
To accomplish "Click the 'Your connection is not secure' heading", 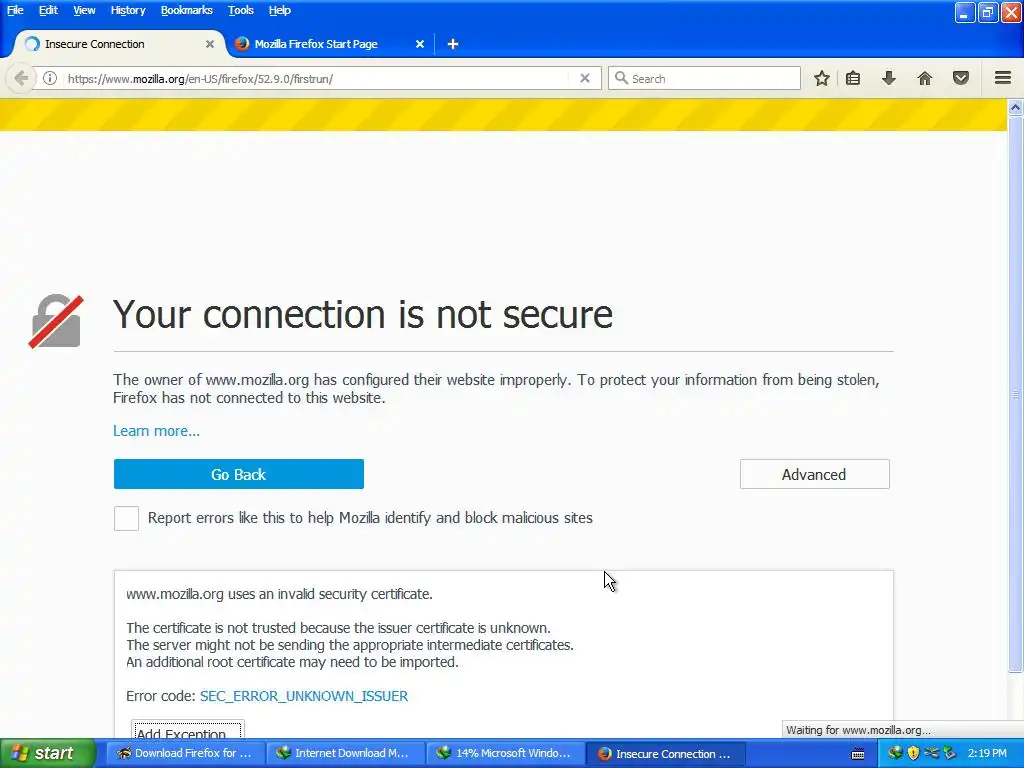I will (x=363, y=314).
